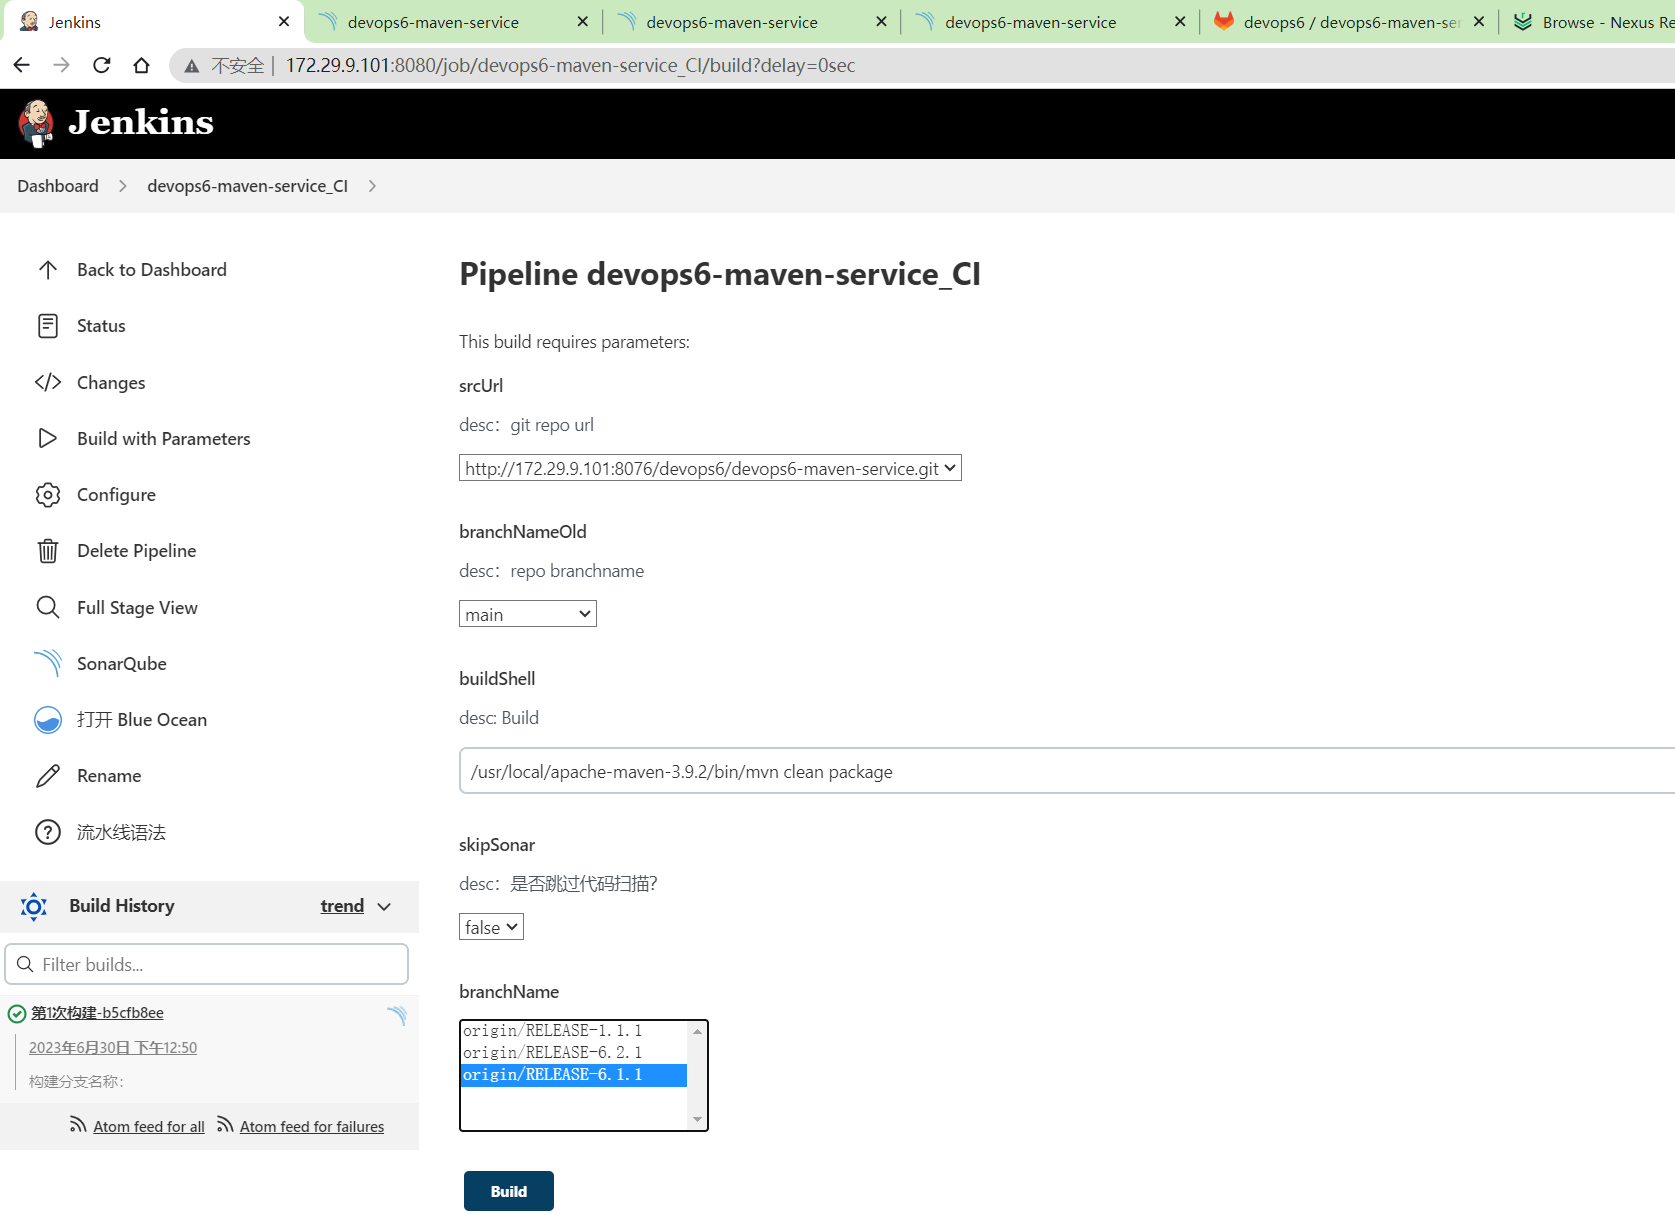Click Delete Pipeline sidebar label
This screenshot has height=1215, width=1675.
point(136,551)
